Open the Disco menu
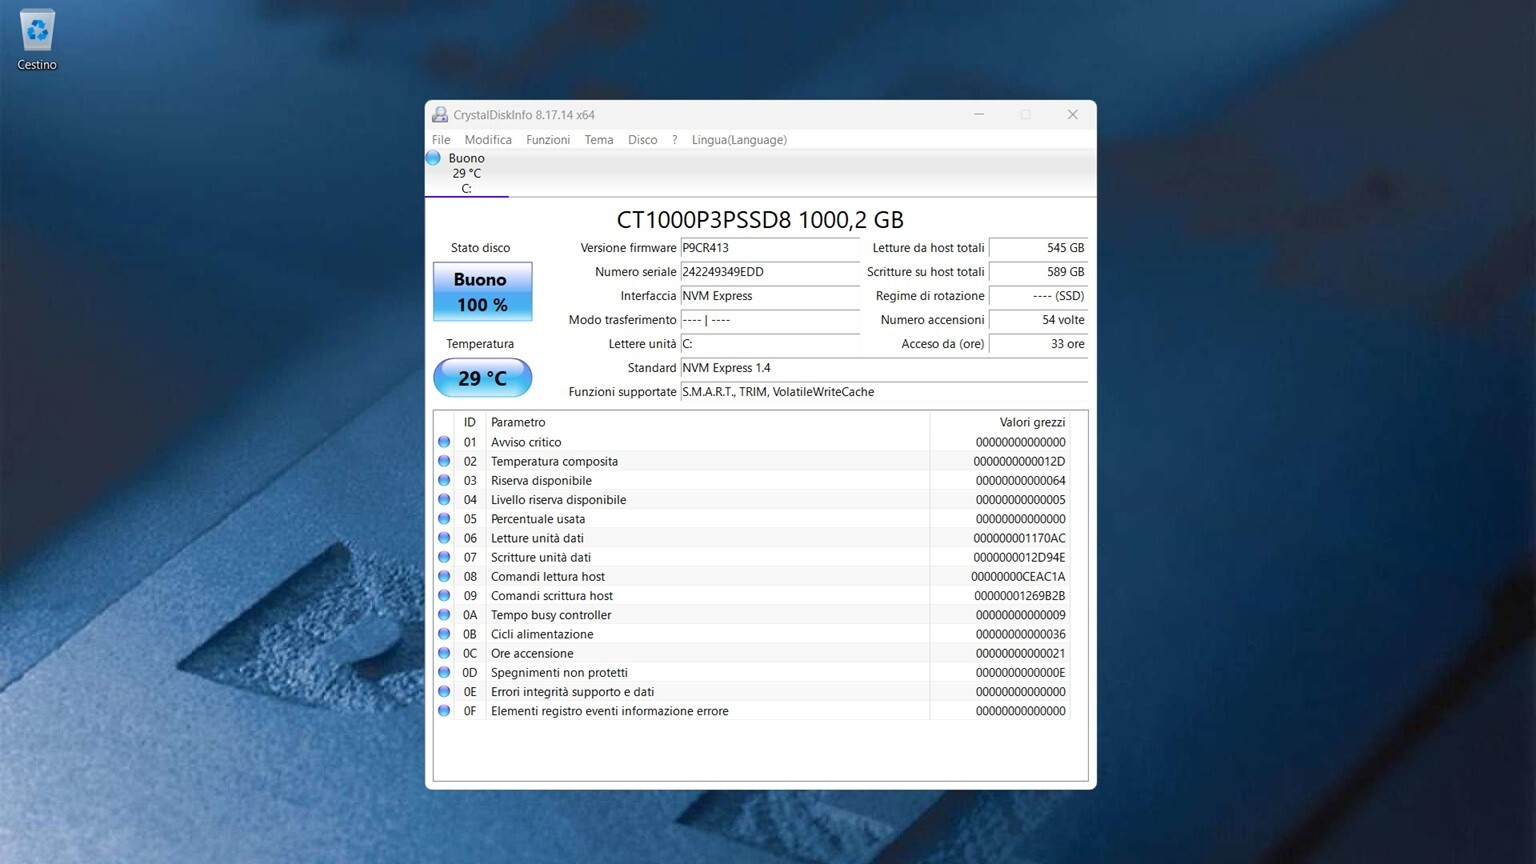The image size is (1536, 864). [x=643, y=140]
